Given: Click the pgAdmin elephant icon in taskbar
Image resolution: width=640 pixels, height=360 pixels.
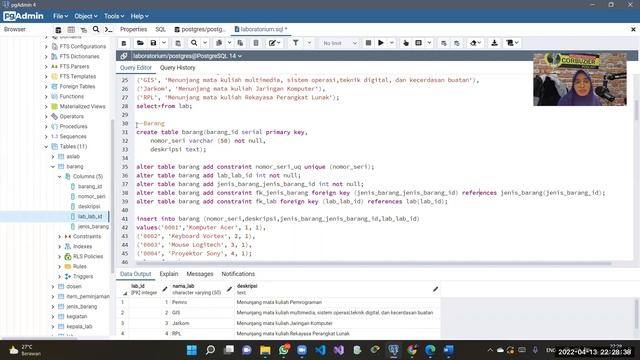Looking at the screenshot, I should pyautogui.click(x=393, y=350).
